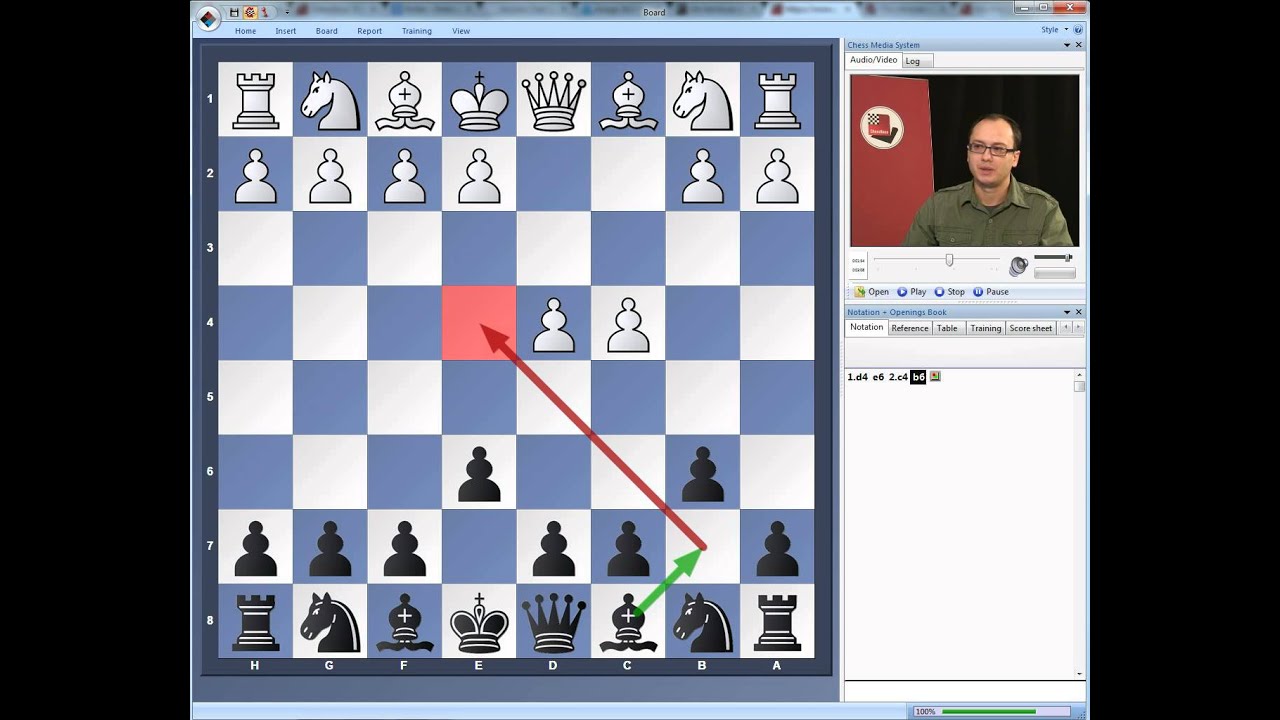Click the Open media button
Screen dimensions: 1280x720
(x=872, y=292)
